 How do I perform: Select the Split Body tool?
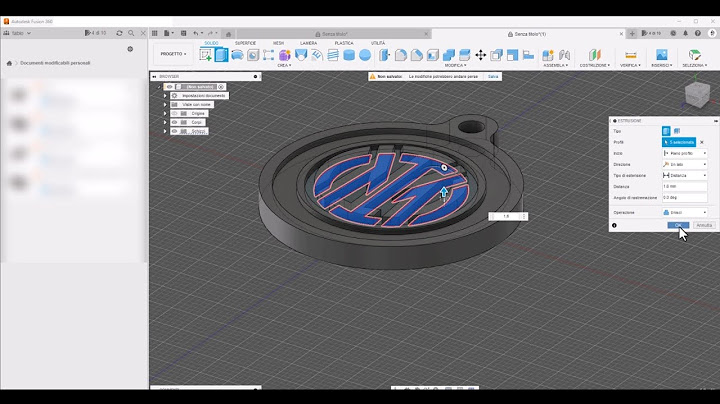click(465, 55)
